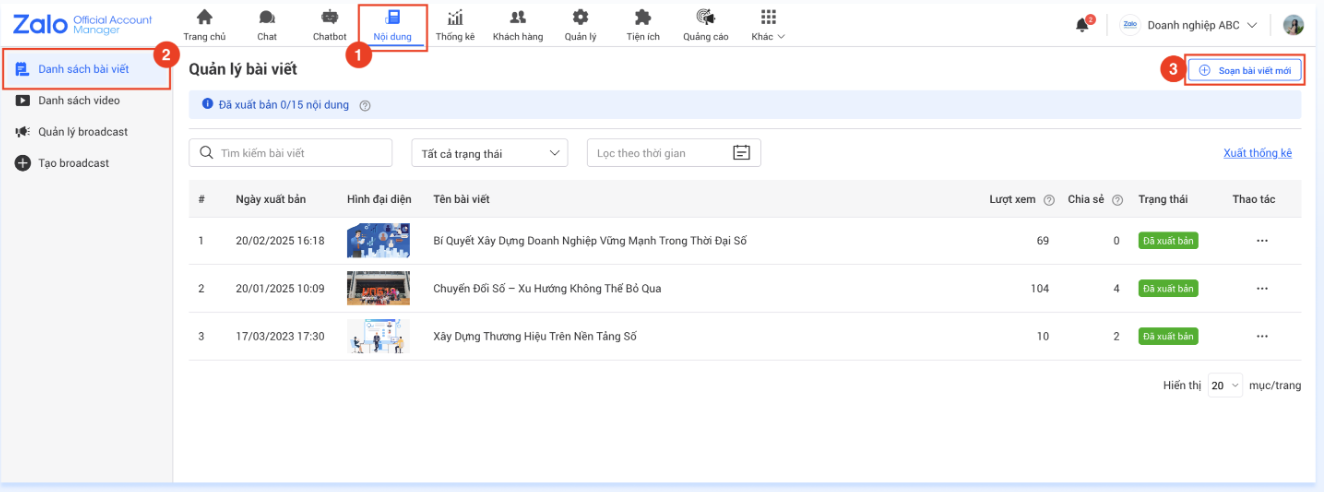Click Đã xuất bản badge on row 1
This screenshot has width=1324, height=492.
pos(1168,241)
